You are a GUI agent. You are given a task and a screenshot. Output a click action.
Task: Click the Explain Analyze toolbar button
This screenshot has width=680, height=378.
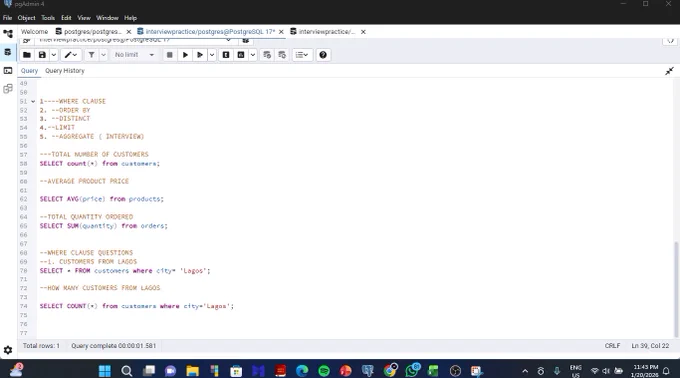[x=241, y=55]
